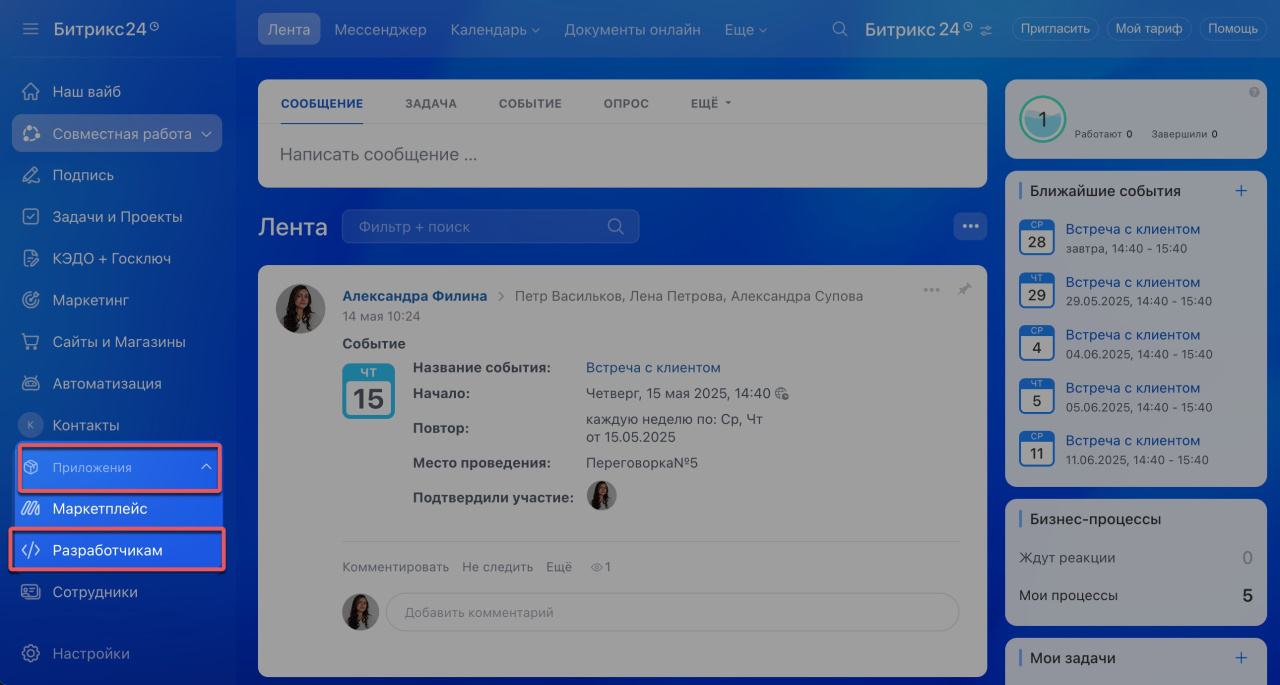Click the plus icon next to Ближайшие события
1280x685 pixels.
(x=1241, y=191)
